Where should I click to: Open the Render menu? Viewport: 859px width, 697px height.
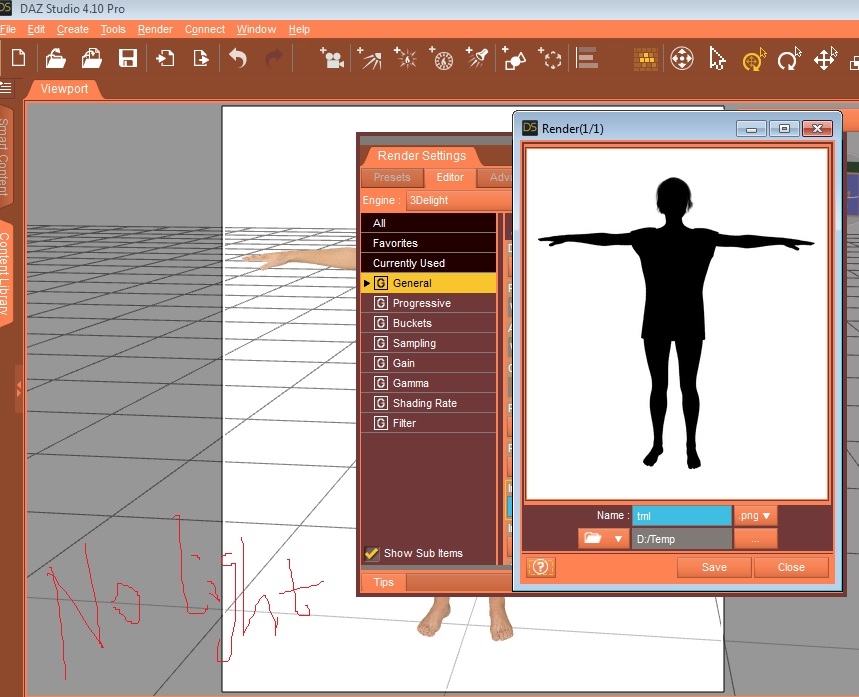tap(155, 29)
